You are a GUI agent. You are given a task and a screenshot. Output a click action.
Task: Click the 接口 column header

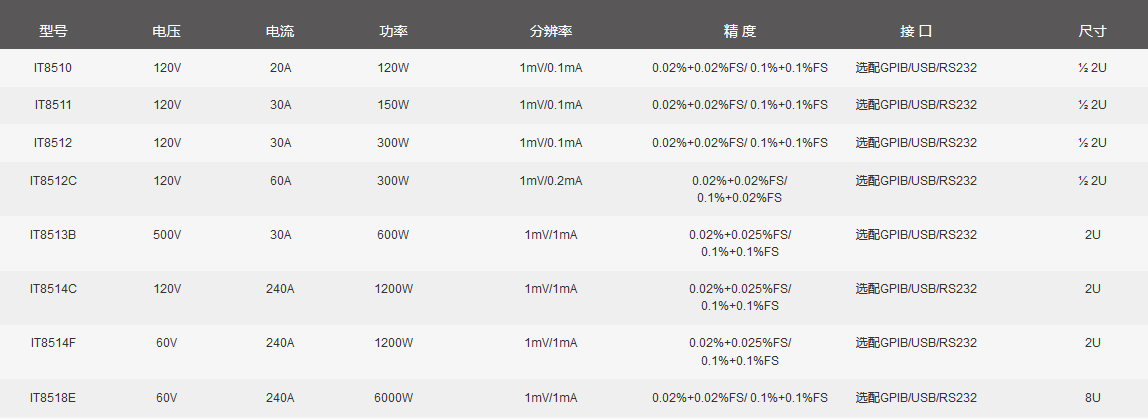tap(916, 31)
